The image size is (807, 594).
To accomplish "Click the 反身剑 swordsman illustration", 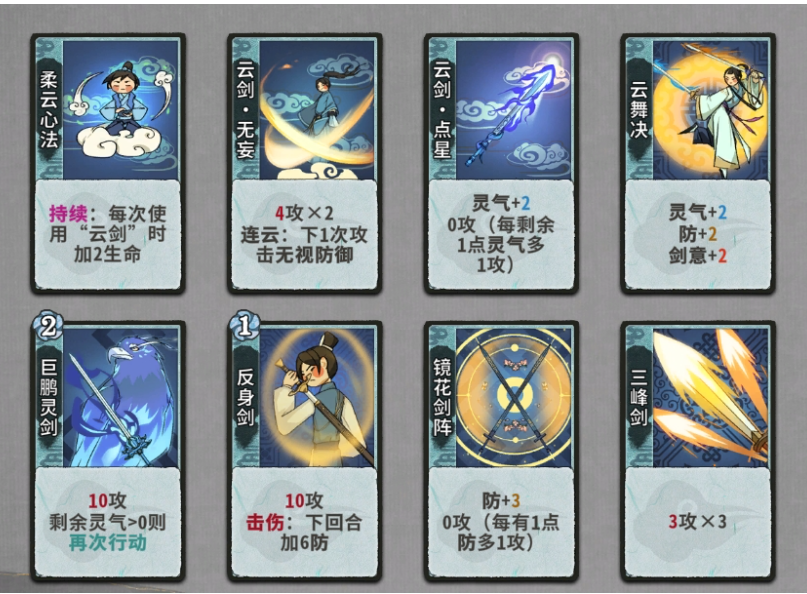I will (318, 398).
